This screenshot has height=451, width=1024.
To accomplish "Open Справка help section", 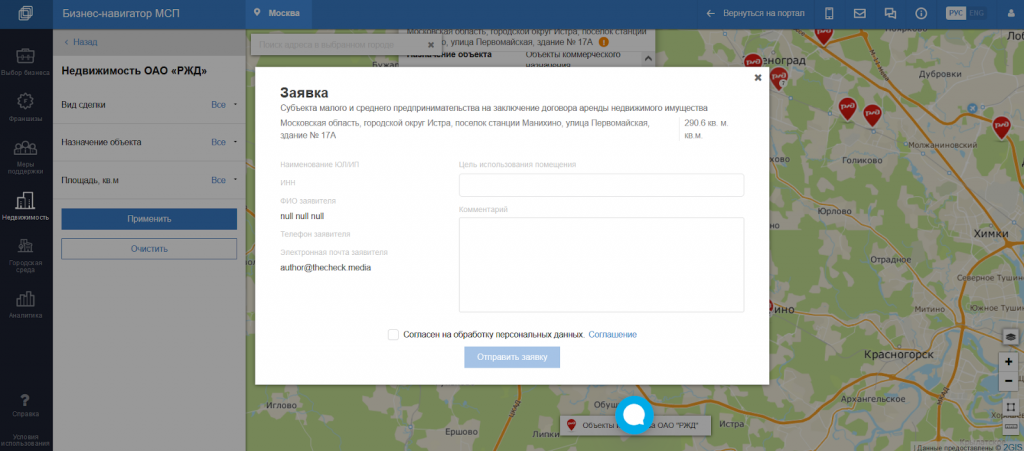I will click(x=25, y=405).
